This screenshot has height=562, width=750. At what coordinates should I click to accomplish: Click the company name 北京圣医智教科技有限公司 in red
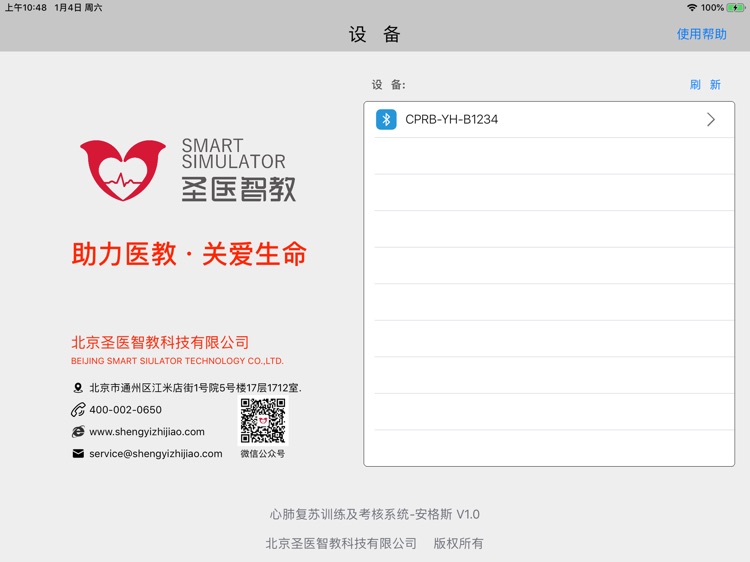tap(160, 342)
